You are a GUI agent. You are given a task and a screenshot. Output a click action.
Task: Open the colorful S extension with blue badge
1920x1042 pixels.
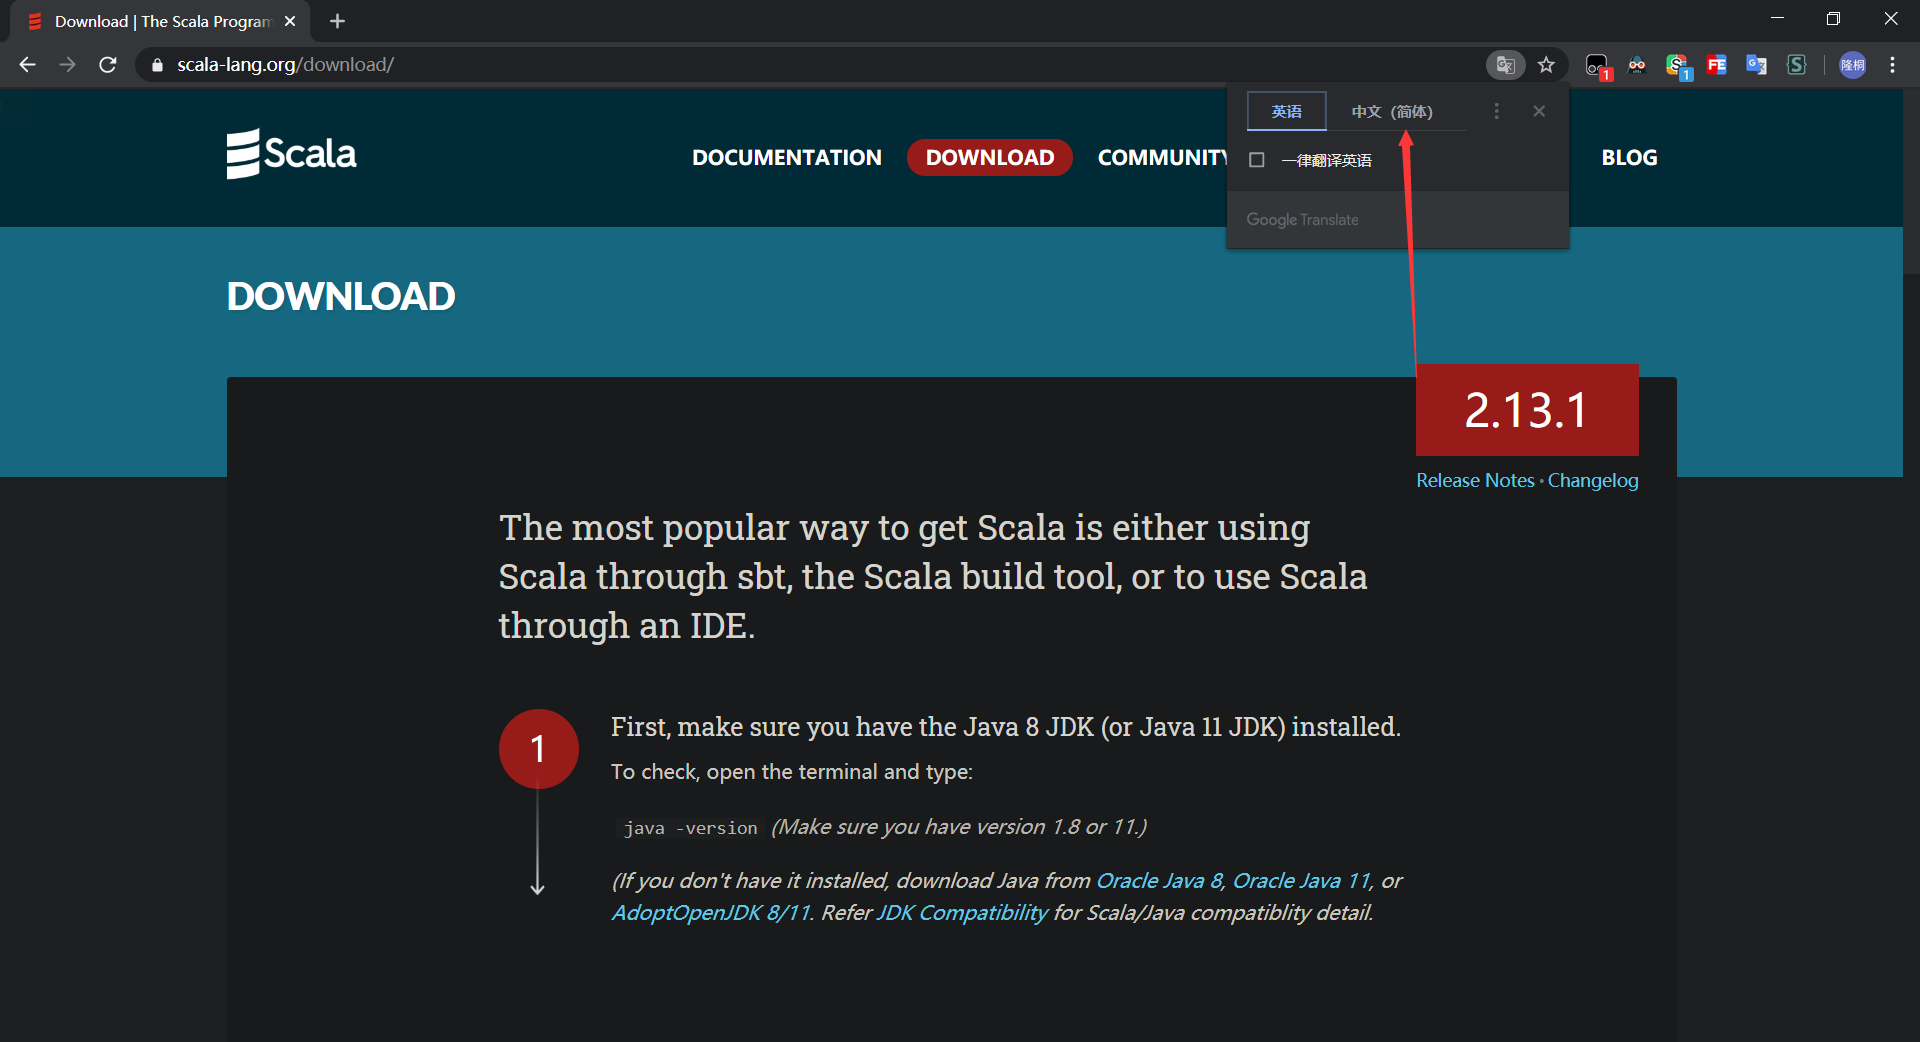point(1678,66)
